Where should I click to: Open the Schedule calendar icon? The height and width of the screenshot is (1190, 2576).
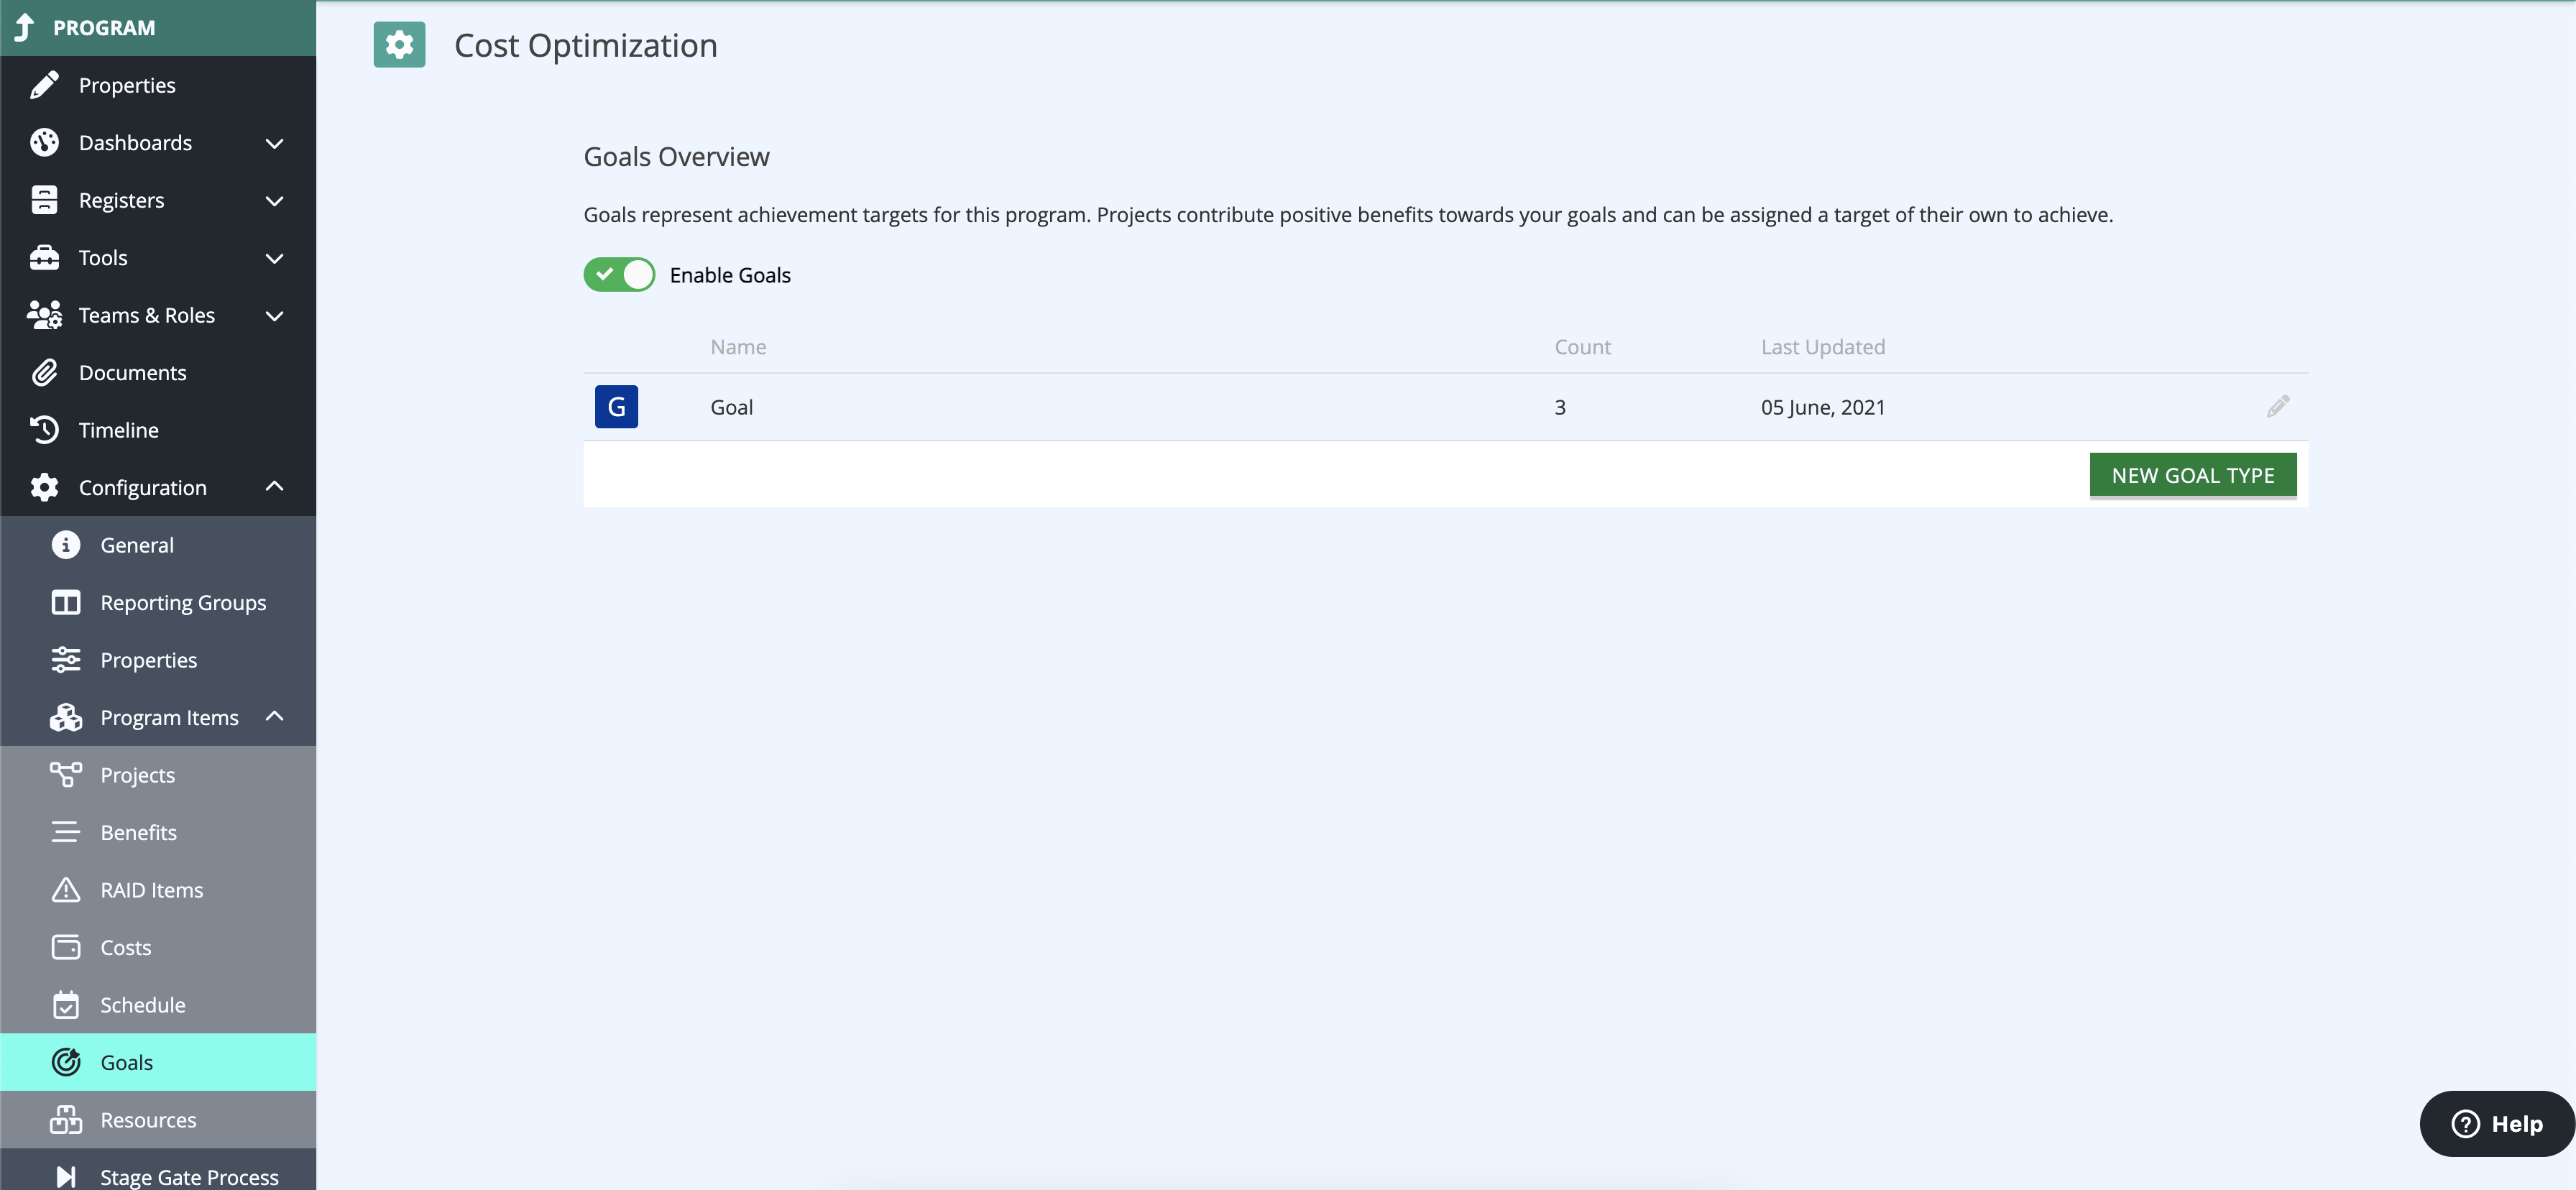(x=66, y=1005)
